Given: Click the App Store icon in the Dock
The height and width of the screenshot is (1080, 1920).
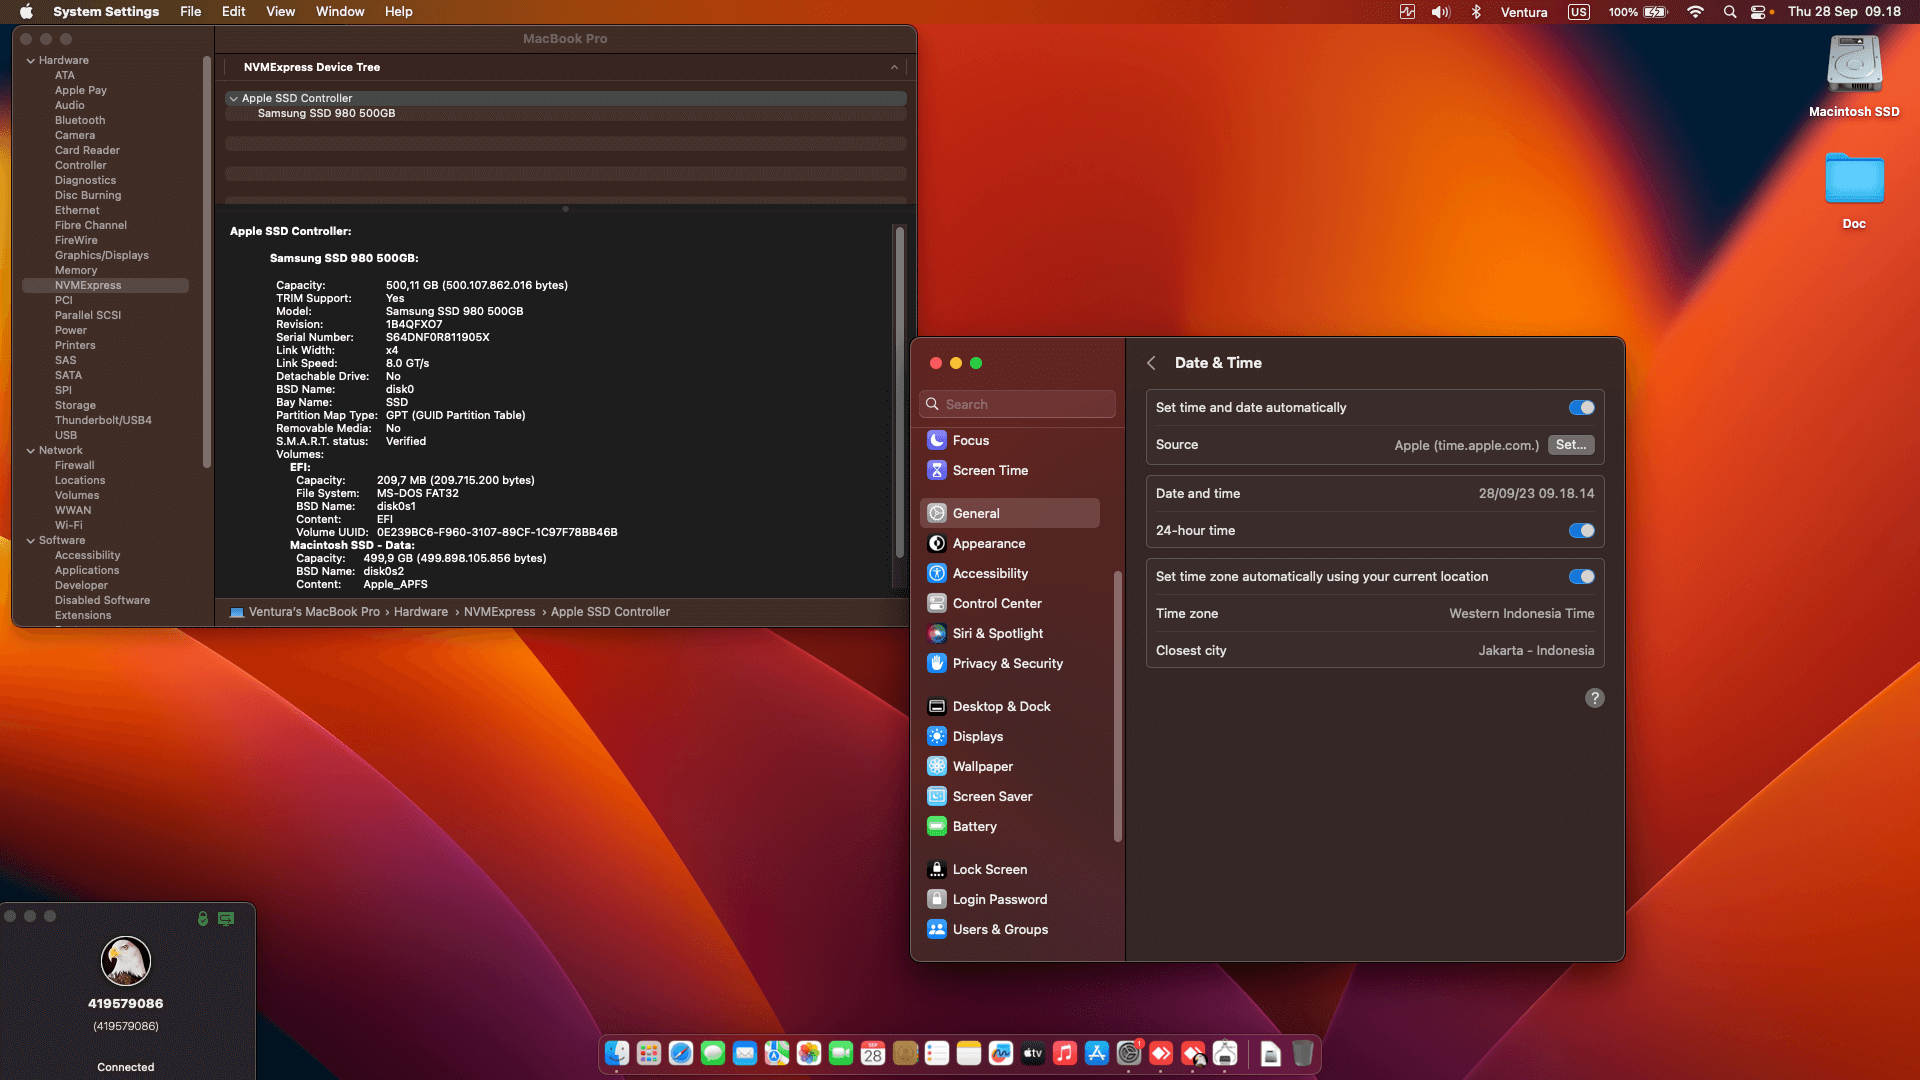Looking at the screenshot, I should 1097,1053.
